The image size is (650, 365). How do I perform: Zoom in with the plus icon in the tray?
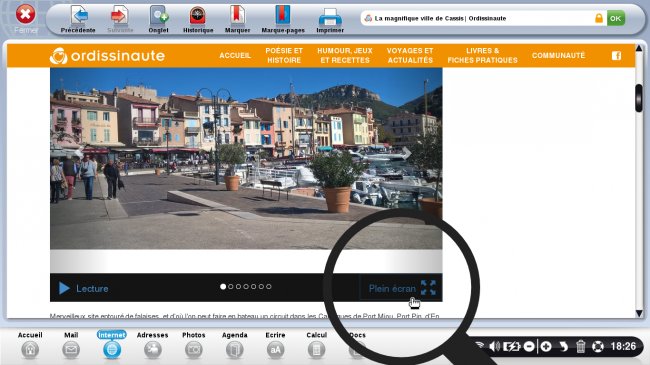(x=546, y=346)
